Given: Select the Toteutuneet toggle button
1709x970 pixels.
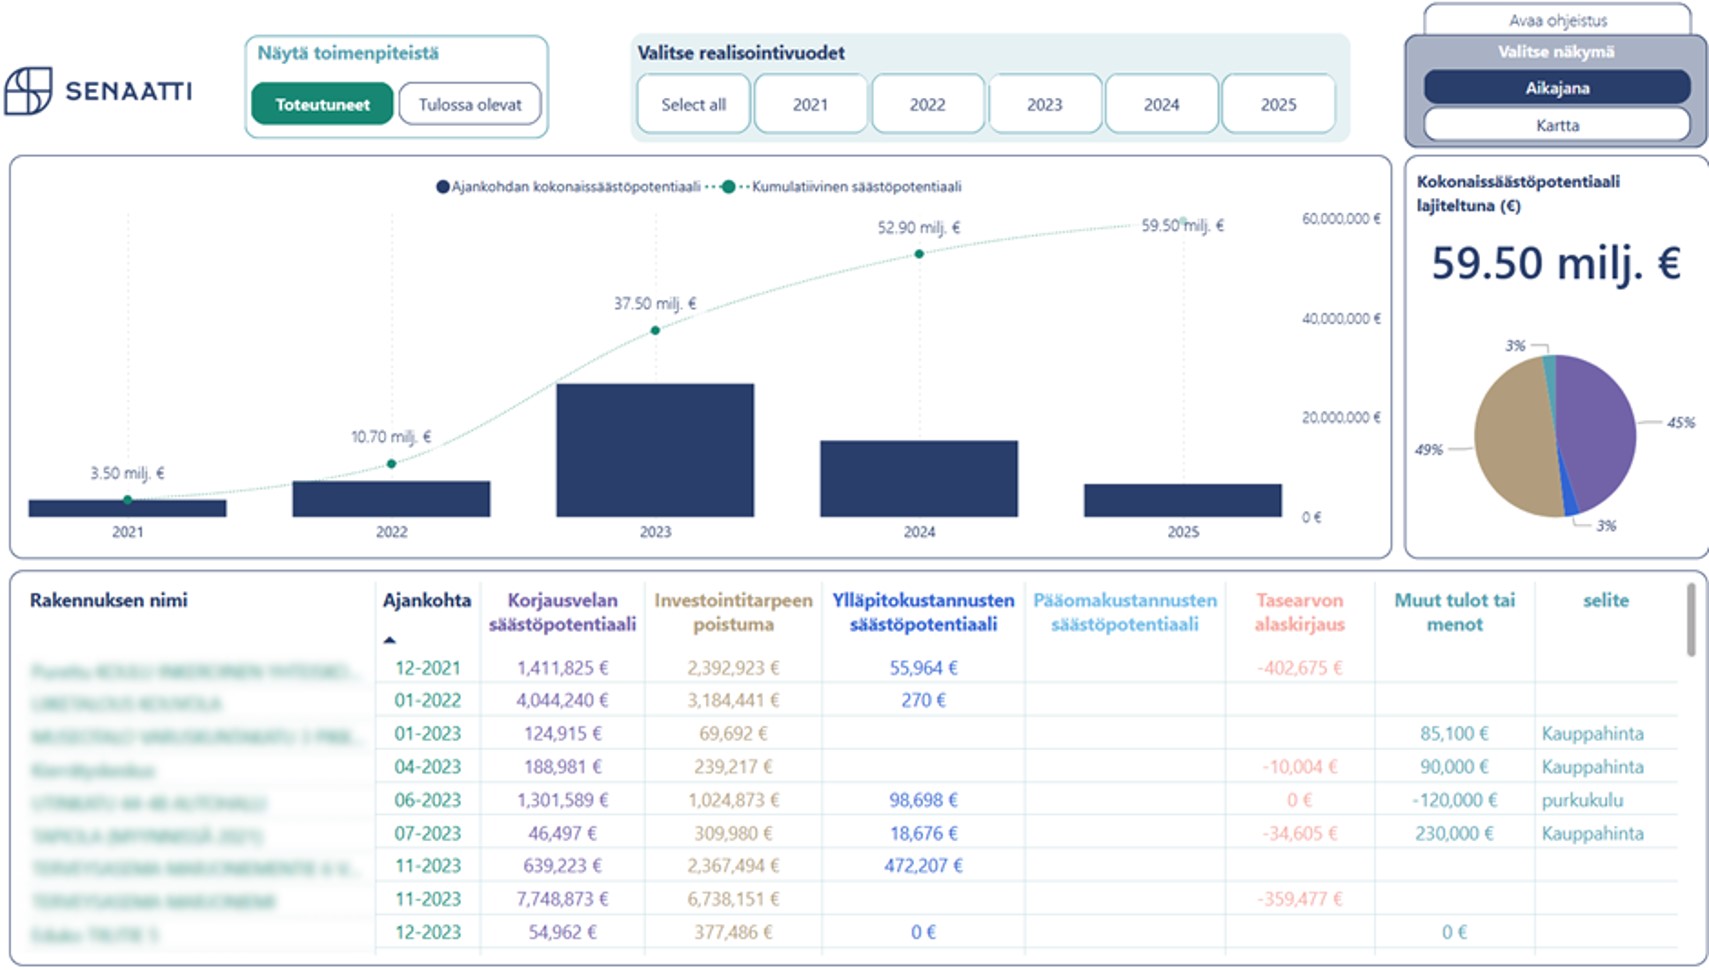Looking at the screenshot, I should point(322,104).
